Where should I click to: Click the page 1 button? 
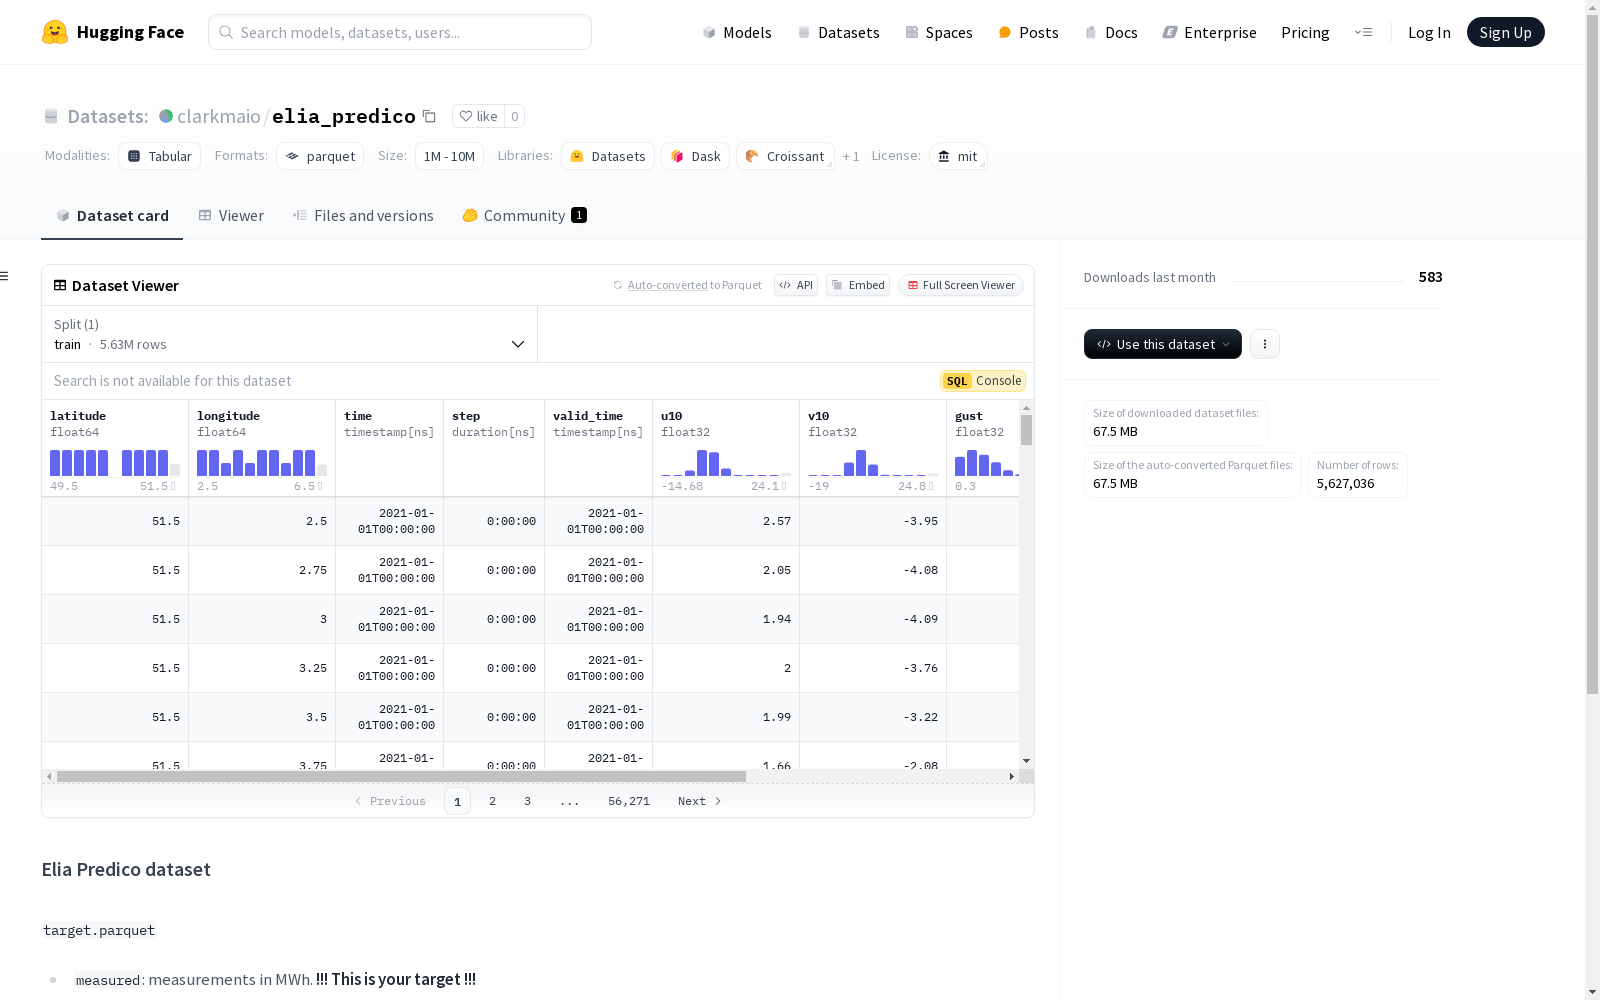[x=457, y=801]
